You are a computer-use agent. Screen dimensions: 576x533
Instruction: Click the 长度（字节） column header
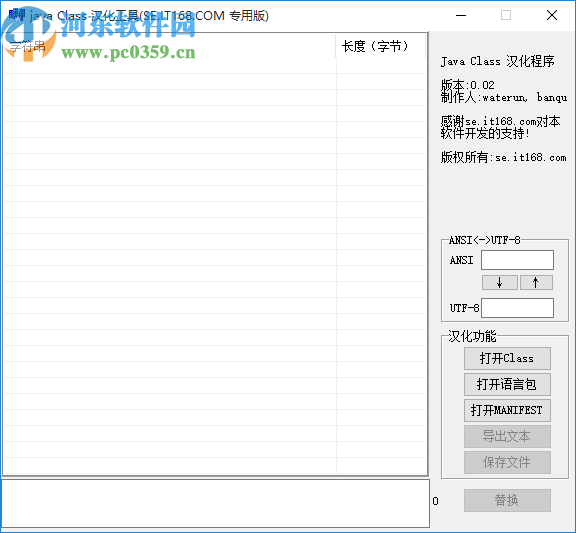coord(381,46)
